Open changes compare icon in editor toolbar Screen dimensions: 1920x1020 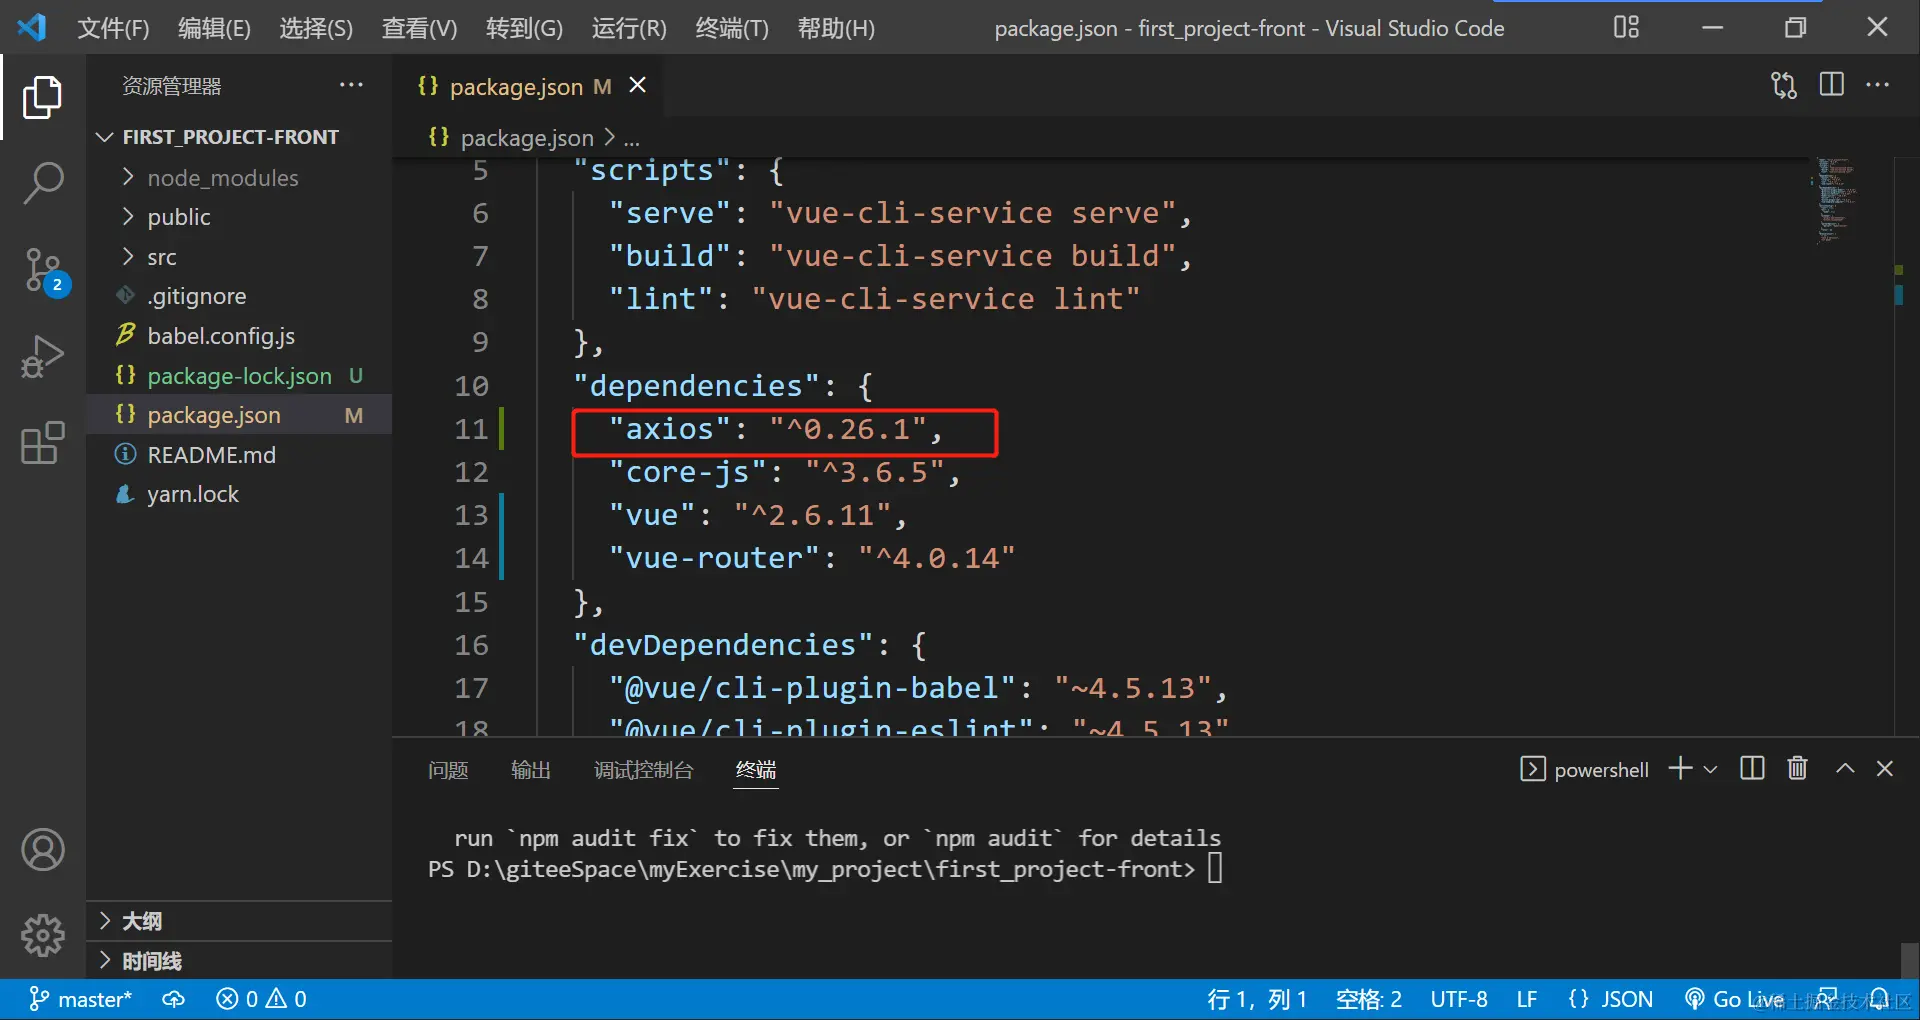click(1784, 85)
